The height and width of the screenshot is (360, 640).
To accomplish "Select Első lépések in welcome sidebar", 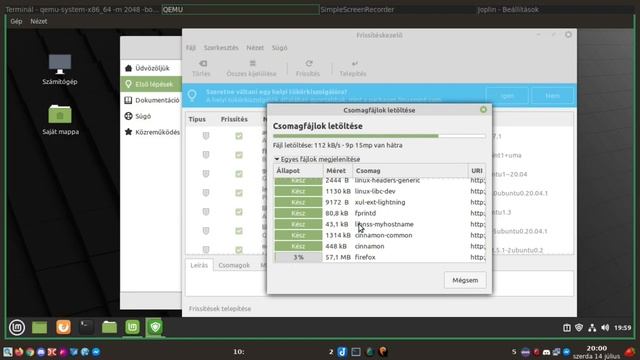I will 151,84.
